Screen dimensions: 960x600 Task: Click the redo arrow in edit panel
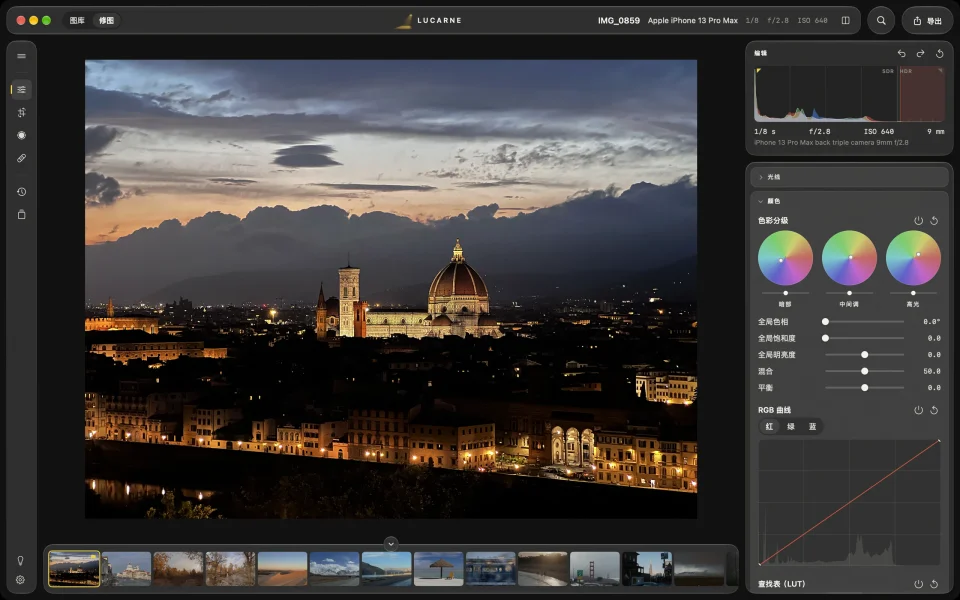[920, 53]
